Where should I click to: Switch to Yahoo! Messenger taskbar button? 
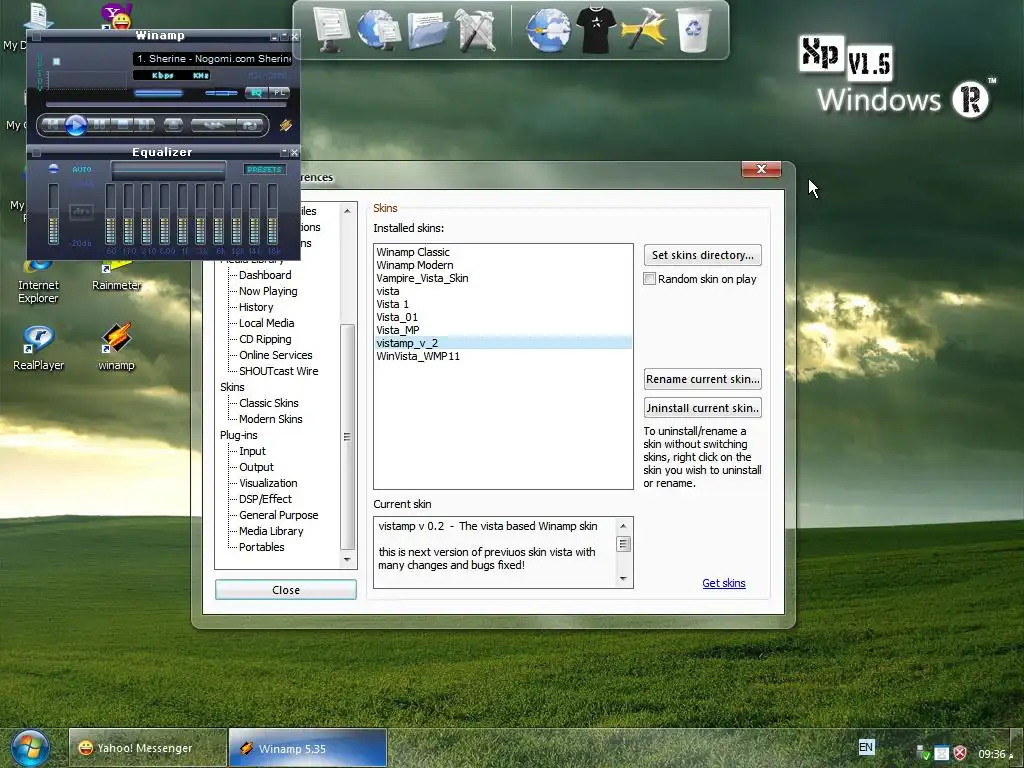point(148,748)
